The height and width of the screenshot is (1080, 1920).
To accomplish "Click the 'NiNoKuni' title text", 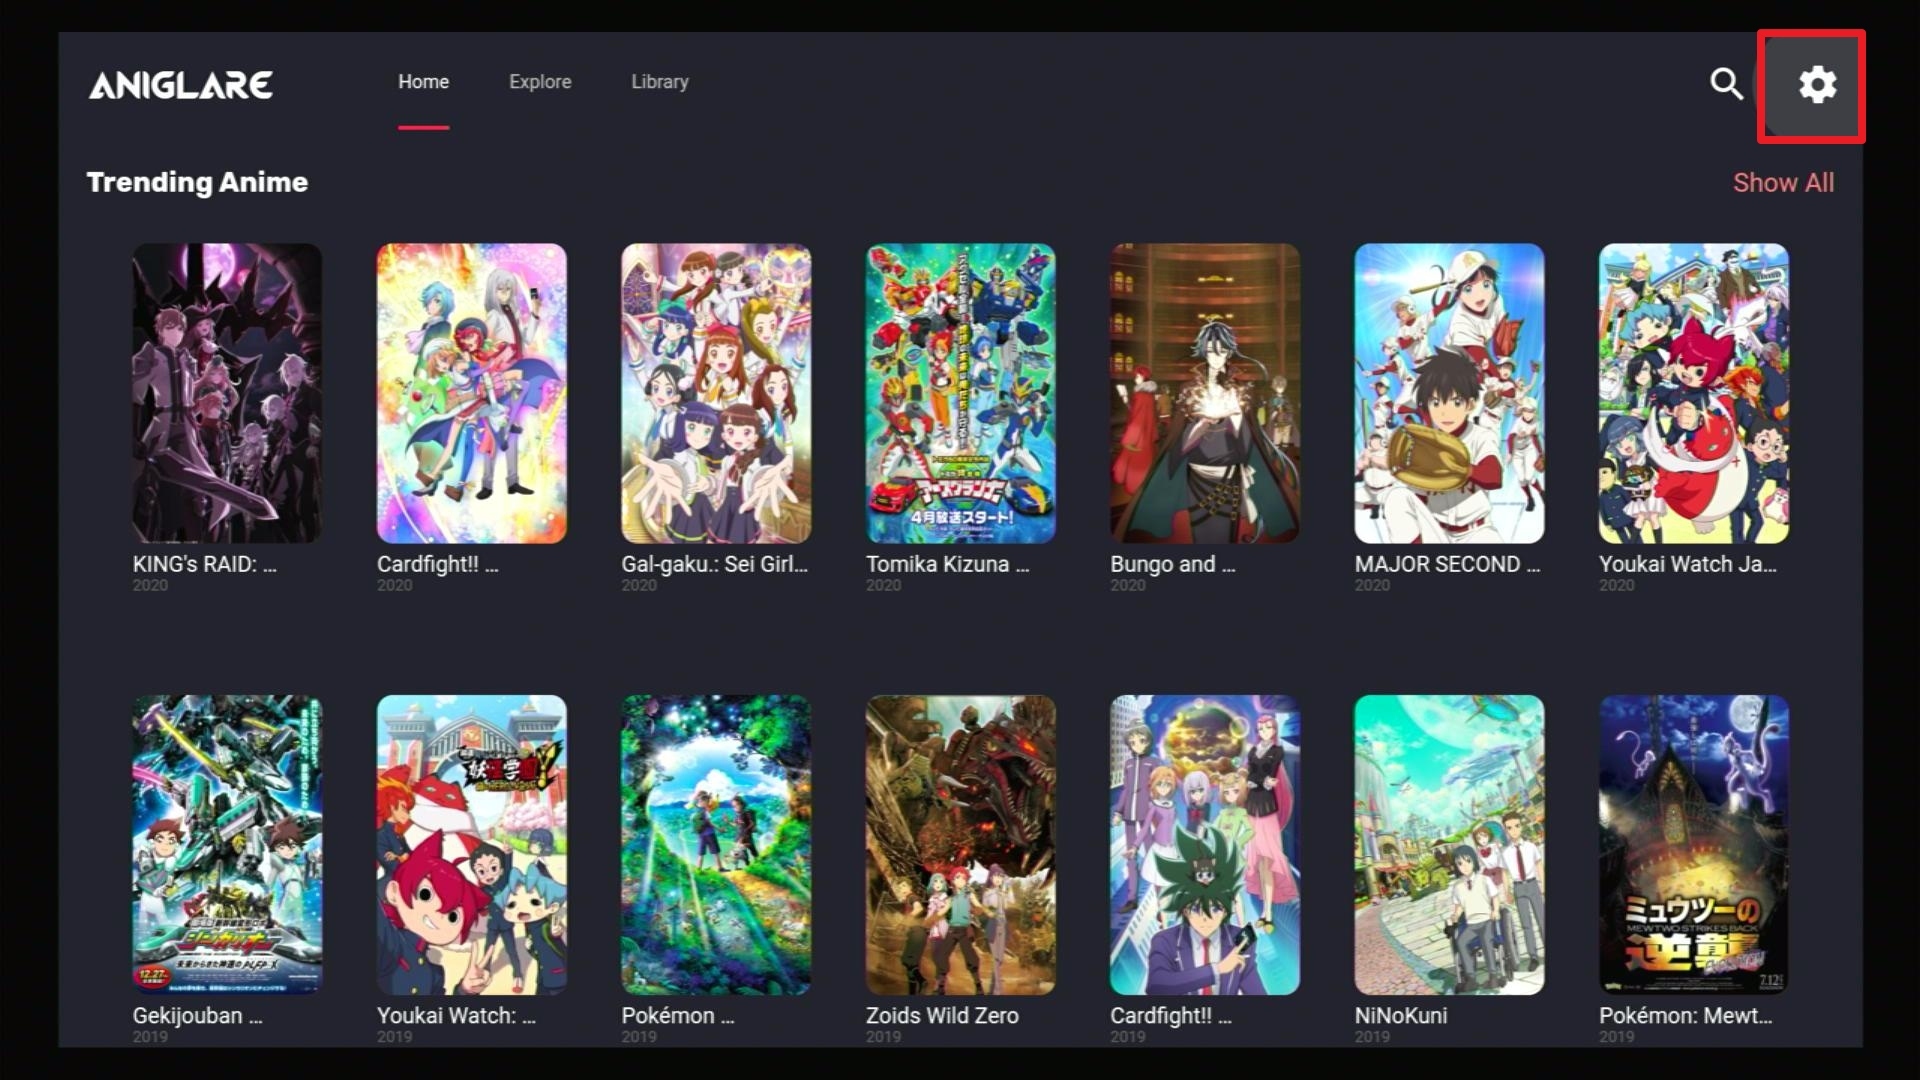I will (x=1400, y=1016).
